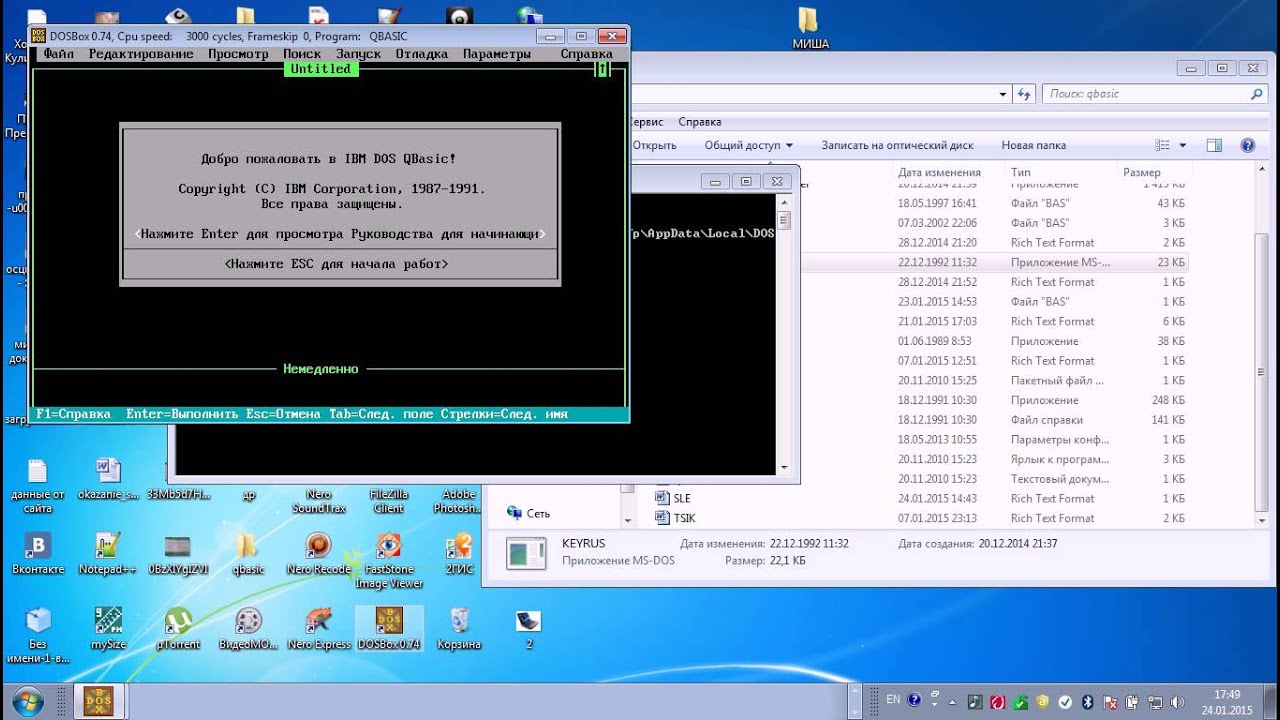
Task: Open the Редактирование menu in QBasic
Action: coord(141,54)
